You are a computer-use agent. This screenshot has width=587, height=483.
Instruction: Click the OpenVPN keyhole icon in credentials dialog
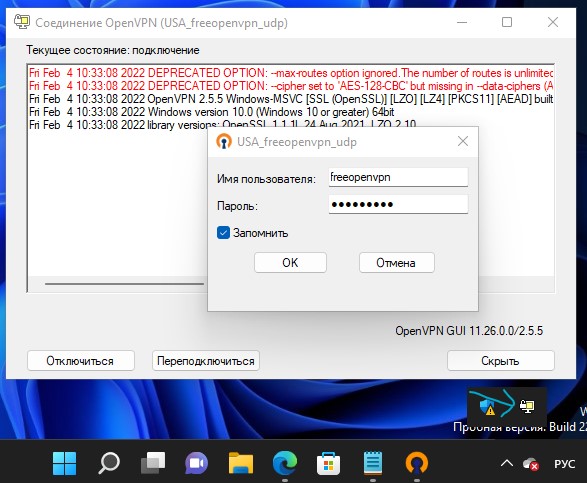224,142
